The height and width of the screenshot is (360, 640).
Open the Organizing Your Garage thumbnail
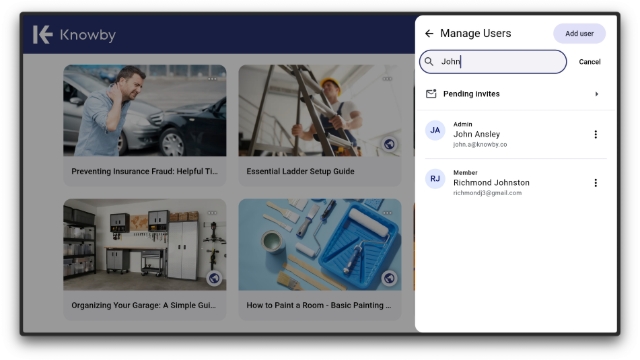[x=144, y=244]
